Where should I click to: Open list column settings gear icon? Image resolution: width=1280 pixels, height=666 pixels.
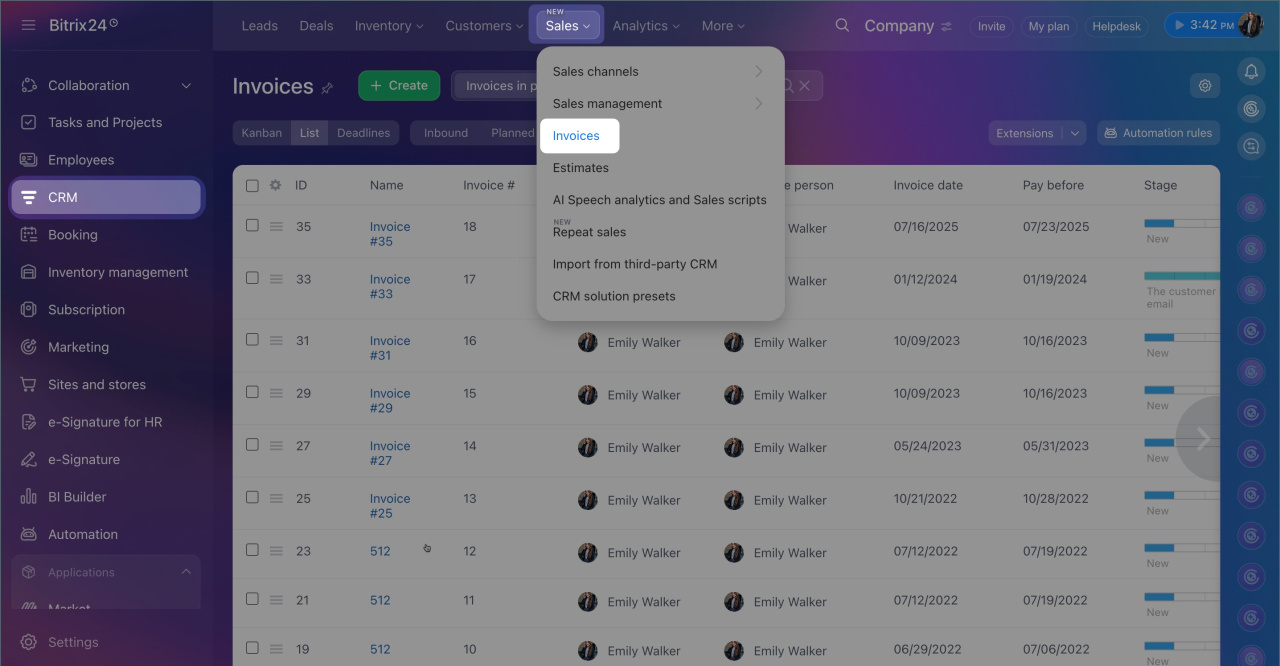pos(276,185)
